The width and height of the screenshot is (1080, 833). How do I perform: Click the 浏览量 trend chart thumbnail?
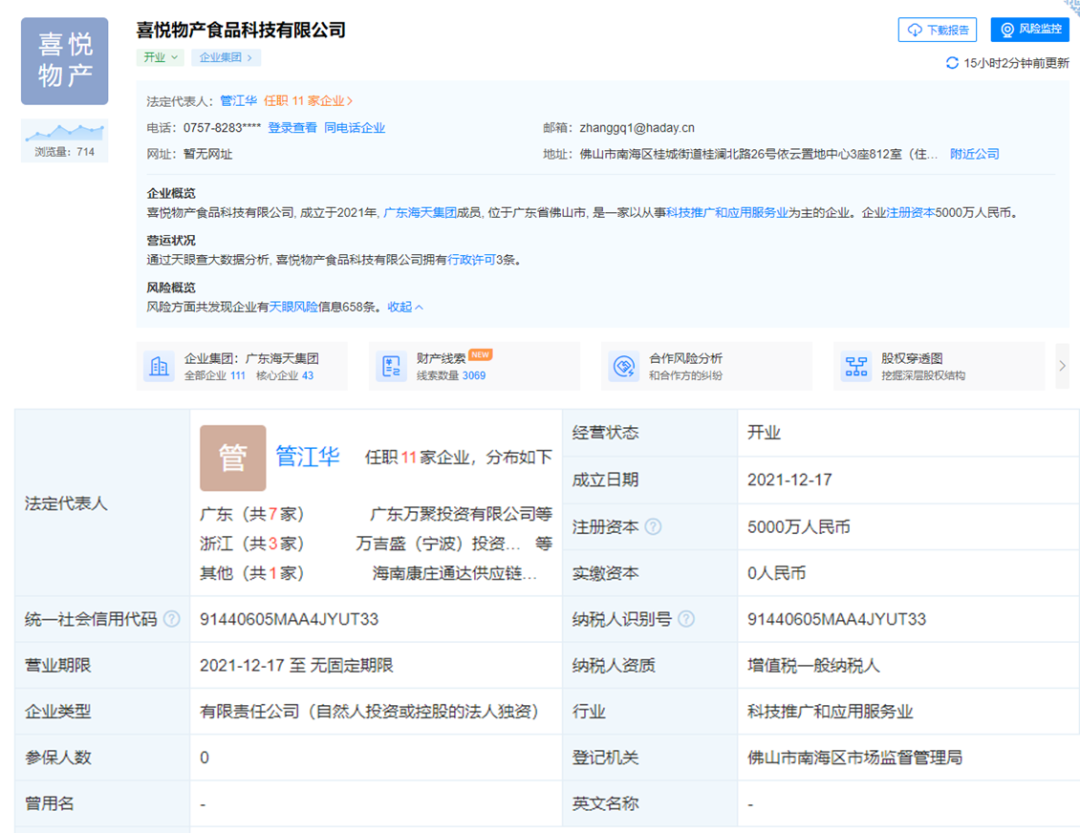(x=65, y=133)
